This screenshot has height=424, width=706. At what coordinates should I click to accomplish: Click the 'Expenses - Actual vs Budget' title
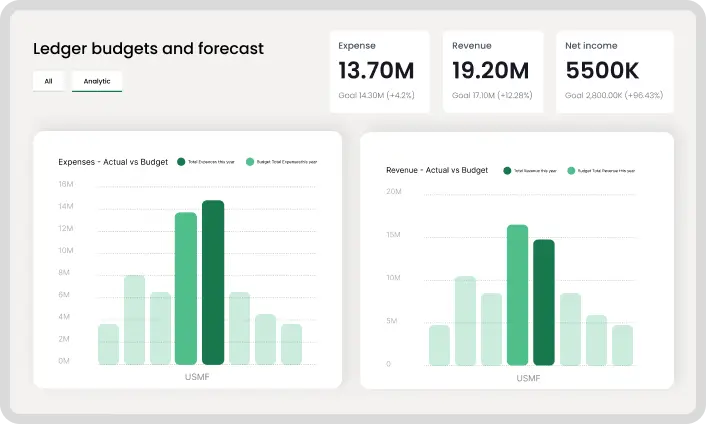(x=112, y=161)
